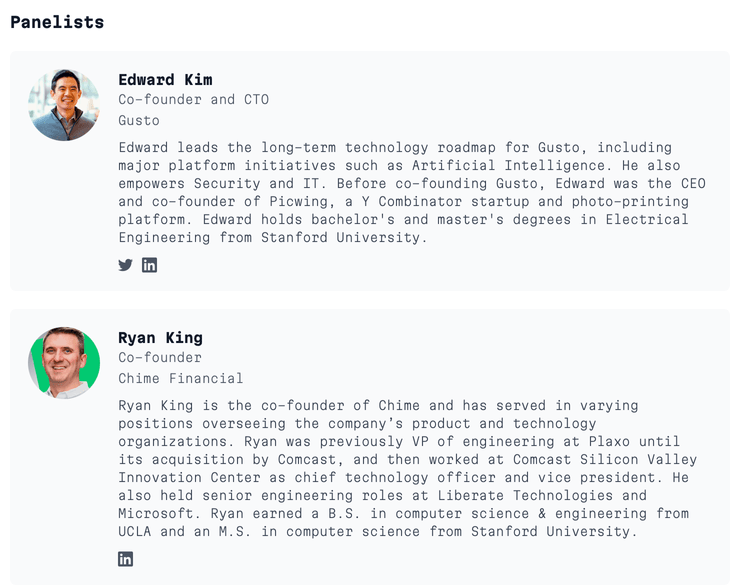Select the Ryan King name heading
The image size is (736, 587).
pos(160,338)
